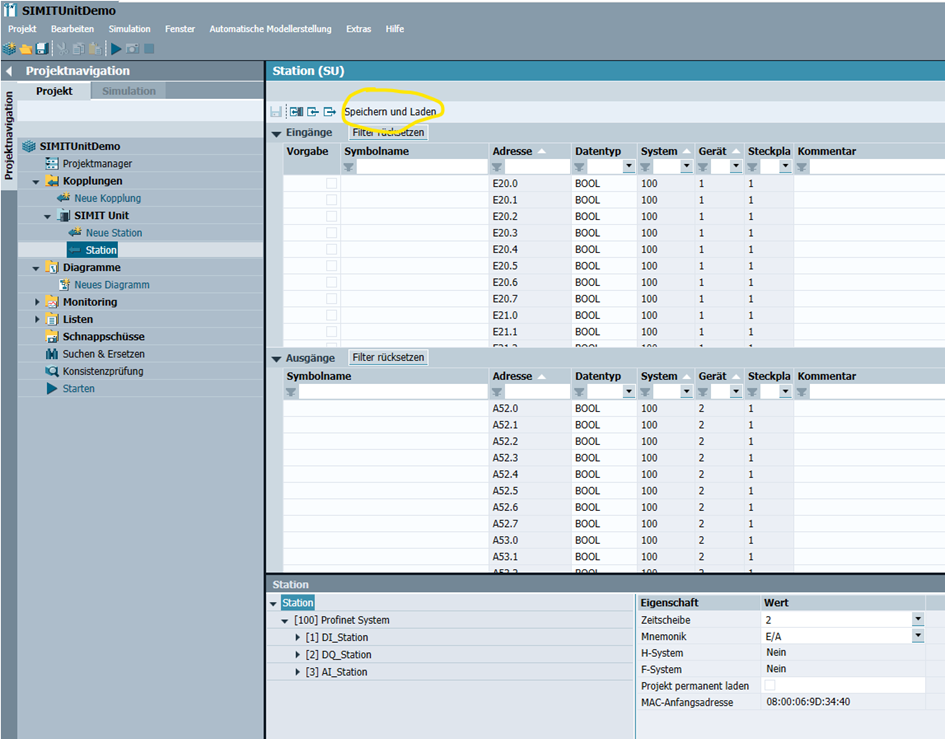This screenshot has width=945, height=739.
Task: Tick the Vorgabe checkbox for address E20.0
Action: [331, 184]
